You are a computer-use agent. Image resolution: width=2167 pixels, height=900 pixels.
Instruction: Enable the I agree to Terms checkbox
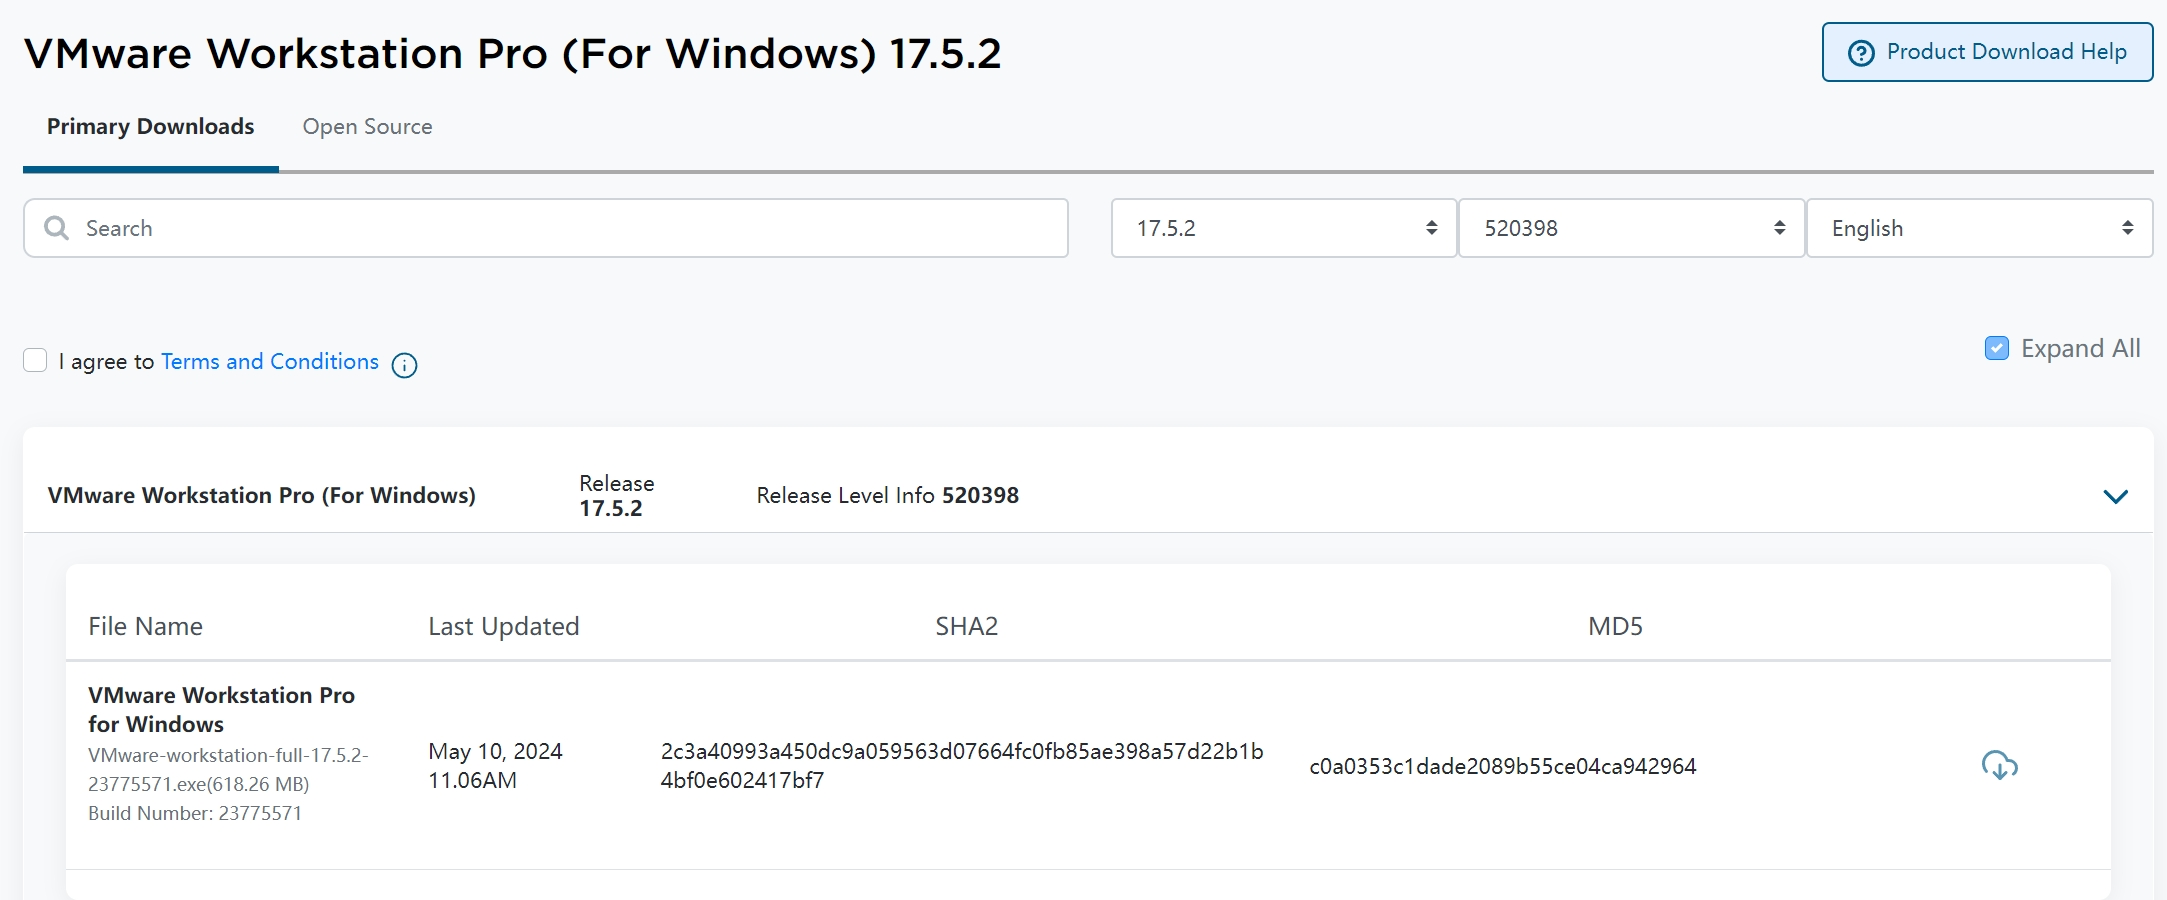pos(35,360)
